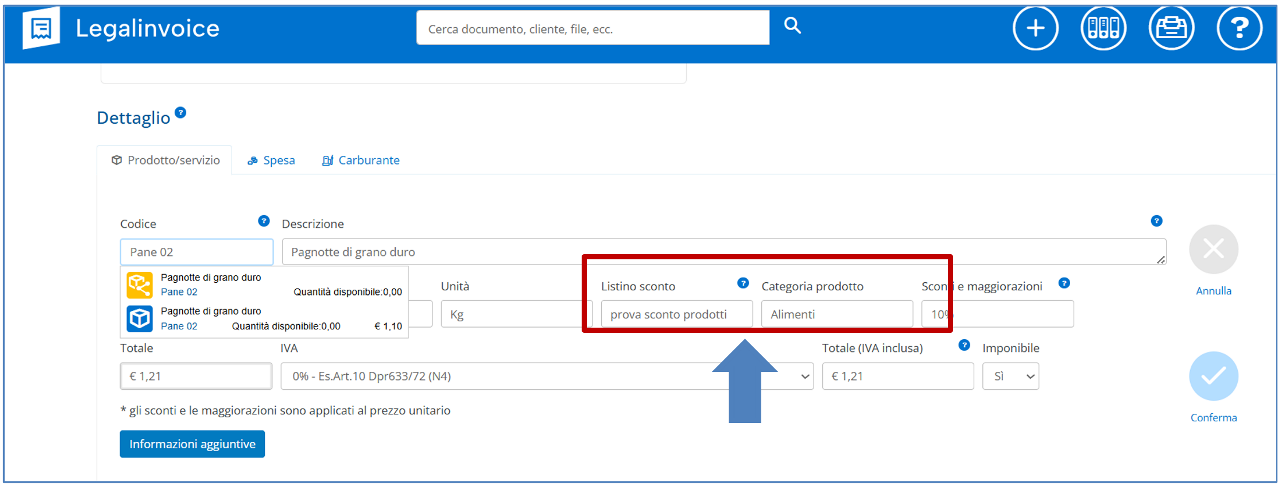Screen dimensions: 1280x486
Task: Click the help icon beside Codice label
Action: [x=264, y=221]
